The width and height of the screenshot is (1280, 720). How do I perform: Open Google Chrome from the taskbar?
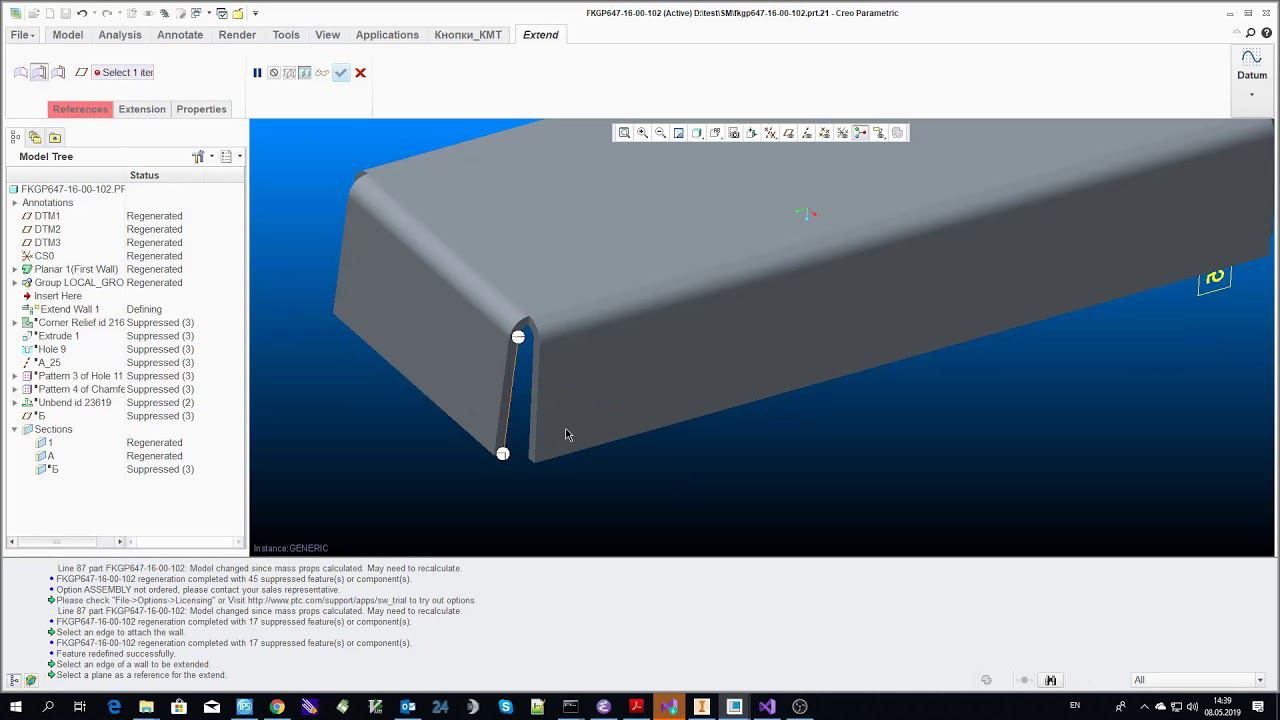click(277, 707)
